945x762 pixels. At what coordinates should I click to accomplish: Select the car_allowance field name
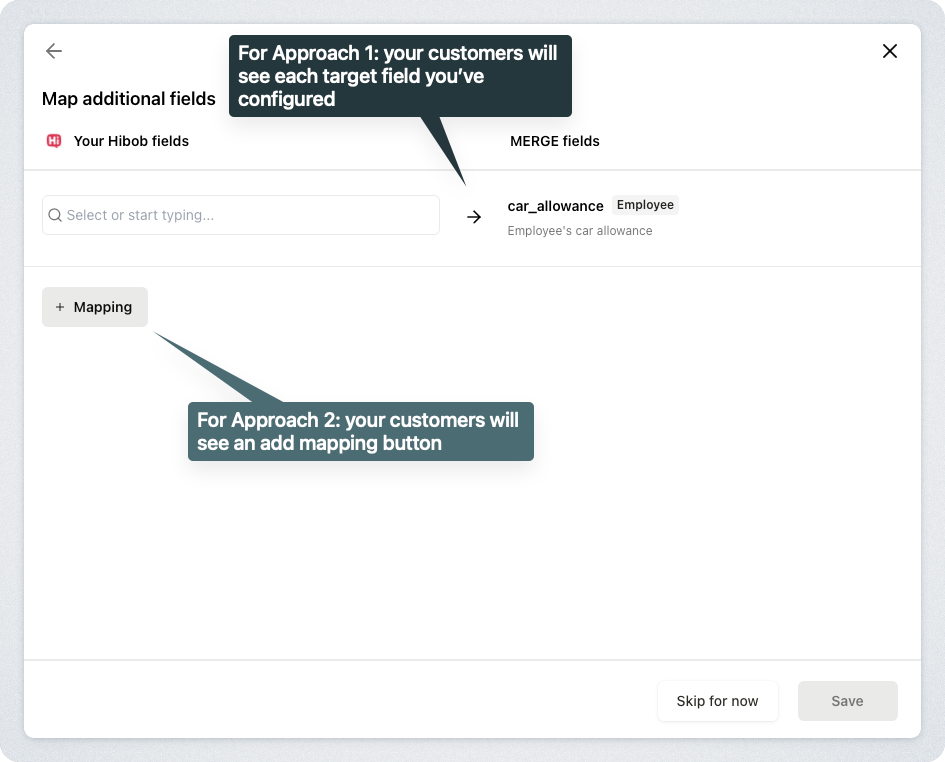[x=555, y=206]
